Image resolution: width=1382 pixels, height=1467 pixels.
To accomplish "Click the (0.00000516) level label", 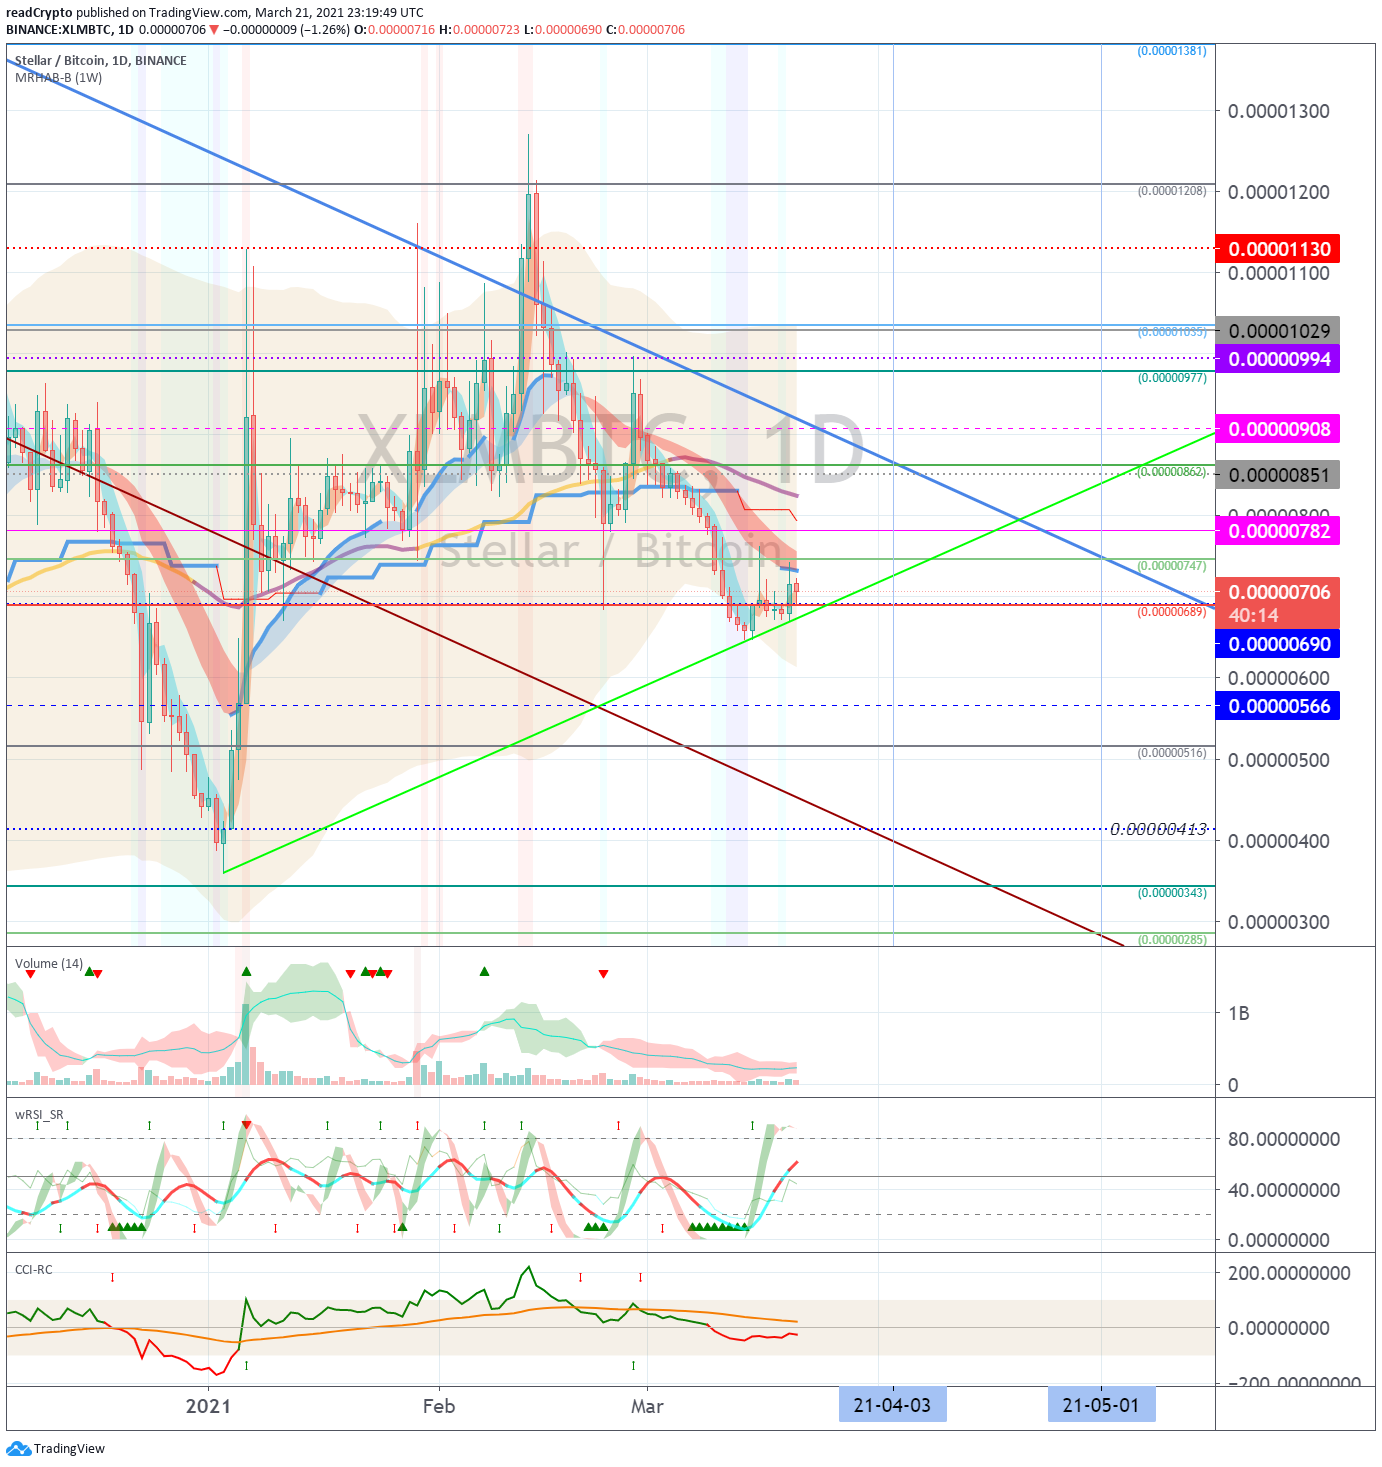I will 1172,752.
